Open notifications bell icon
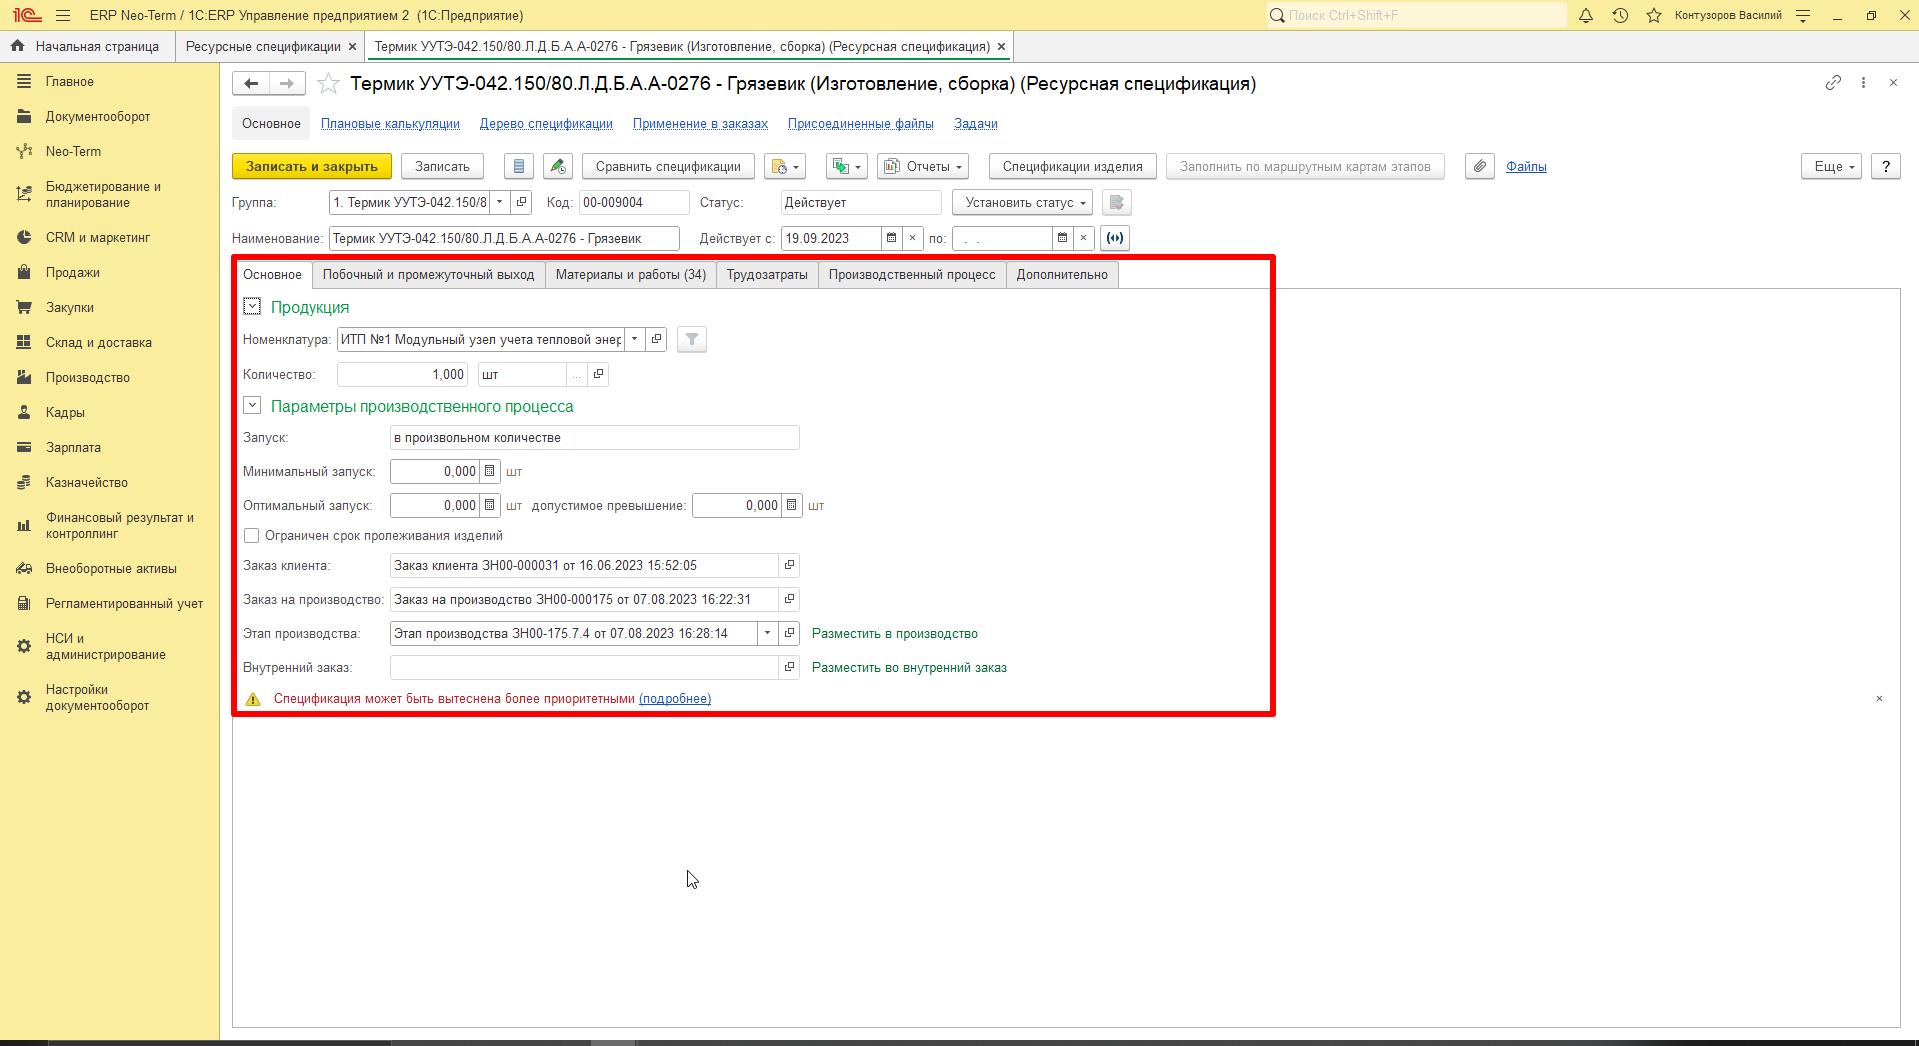The height and width of the screenshot is (1046, 1919). (1586, 15)
